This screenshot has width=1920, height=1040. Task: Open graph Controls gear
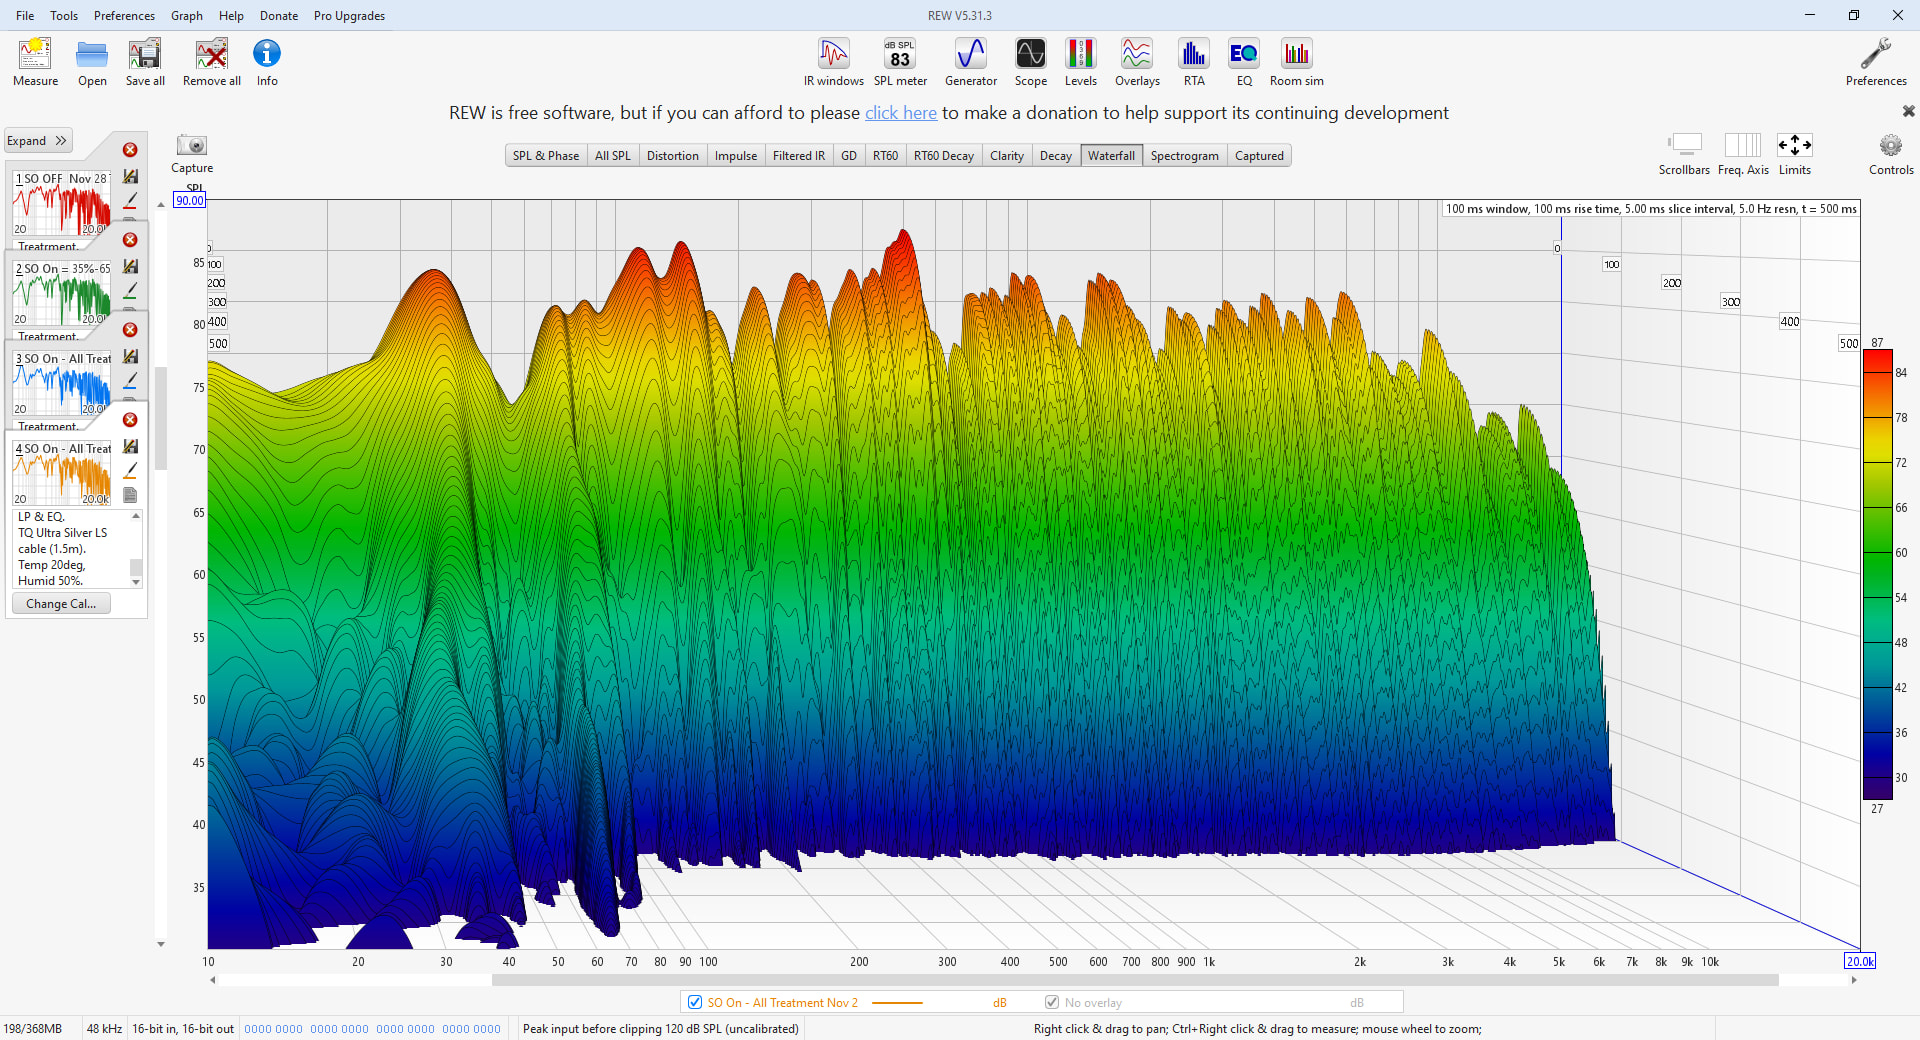pyautogui.click(x=1890, y=146)
